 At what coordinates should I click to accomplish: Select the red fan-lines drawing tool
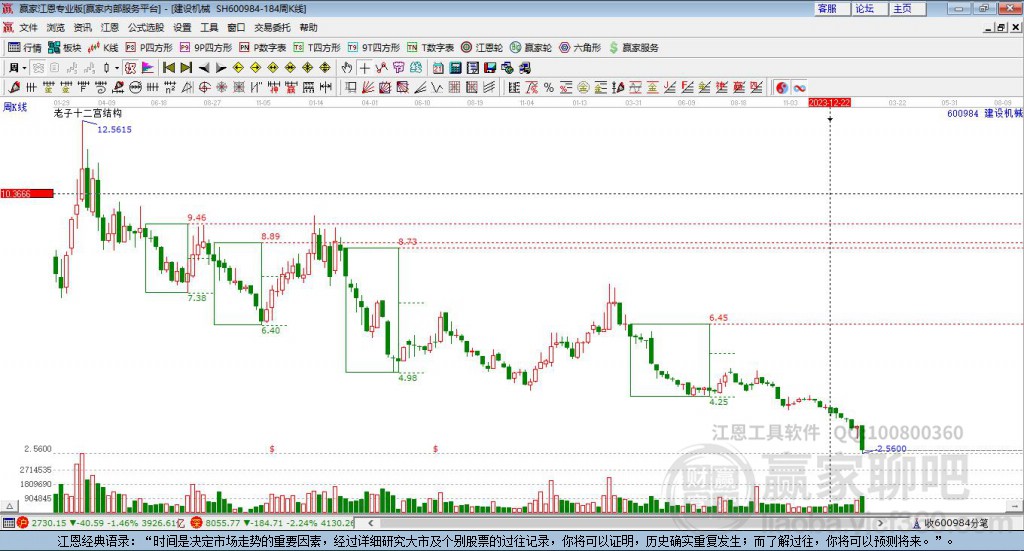[x=368, y=87]
